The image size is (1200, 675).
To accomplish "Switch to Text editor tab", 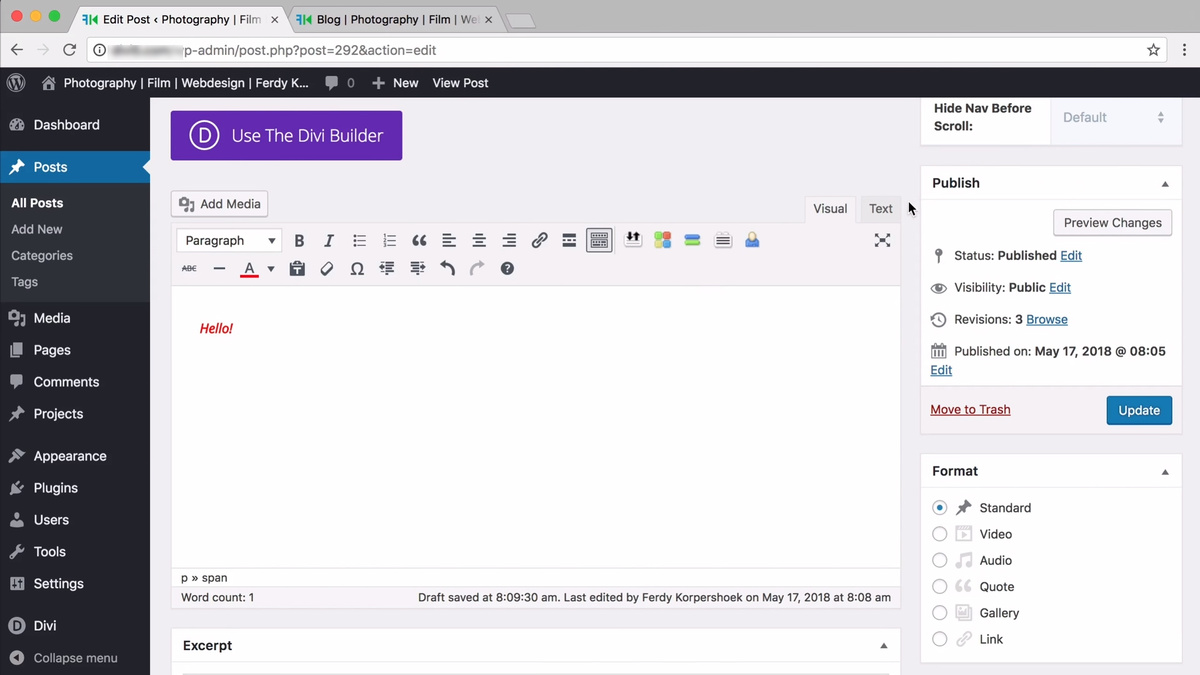I will pyautogui.click(x=880, y=209).
